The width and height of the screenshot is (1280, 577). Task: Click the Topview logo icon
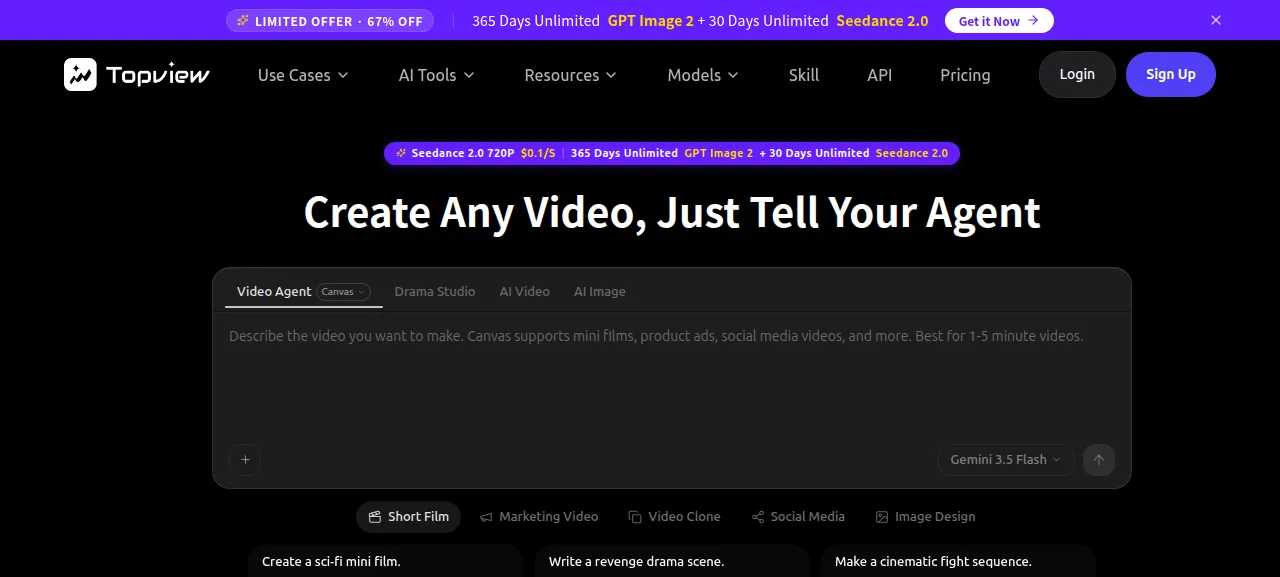(80, 75)
